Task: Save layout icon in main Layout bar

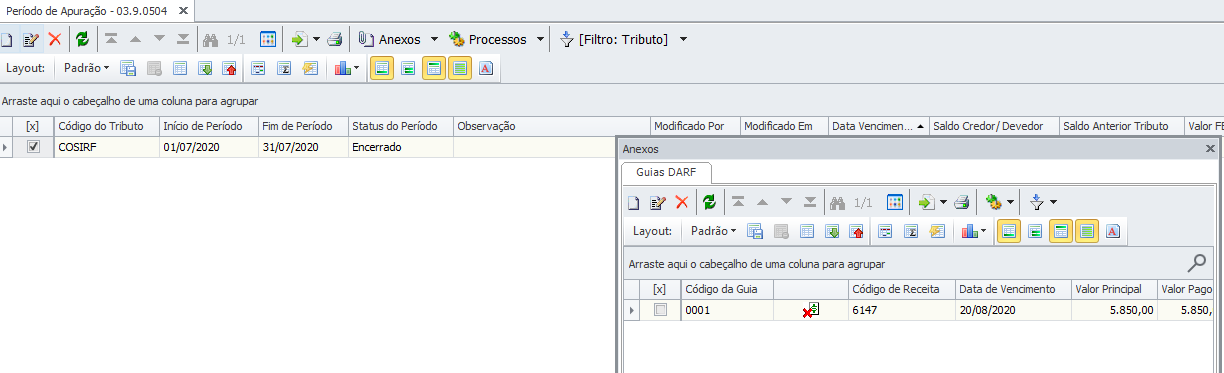Action: coord(128,68)
